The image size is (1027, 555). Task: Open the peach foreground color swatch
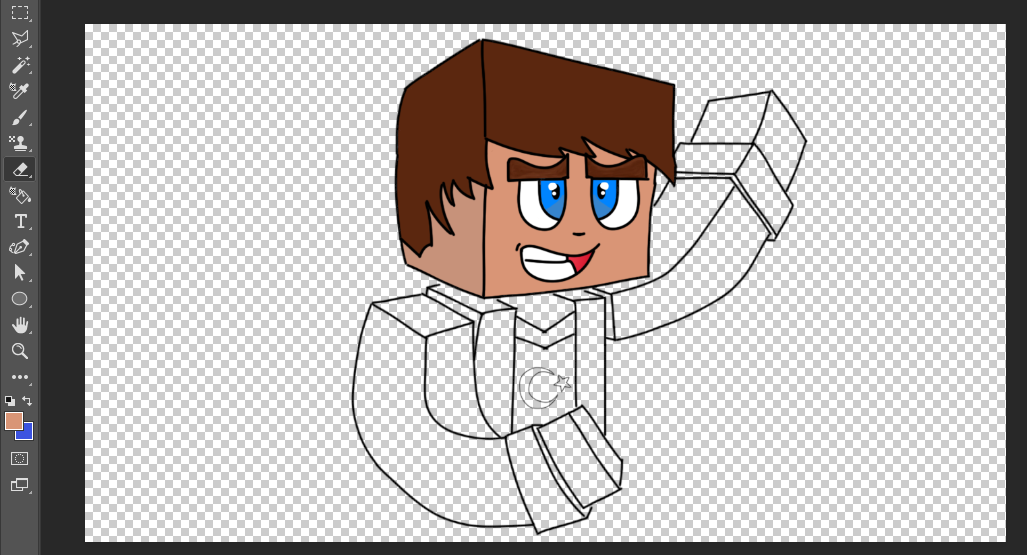click(x=14, y=421)
